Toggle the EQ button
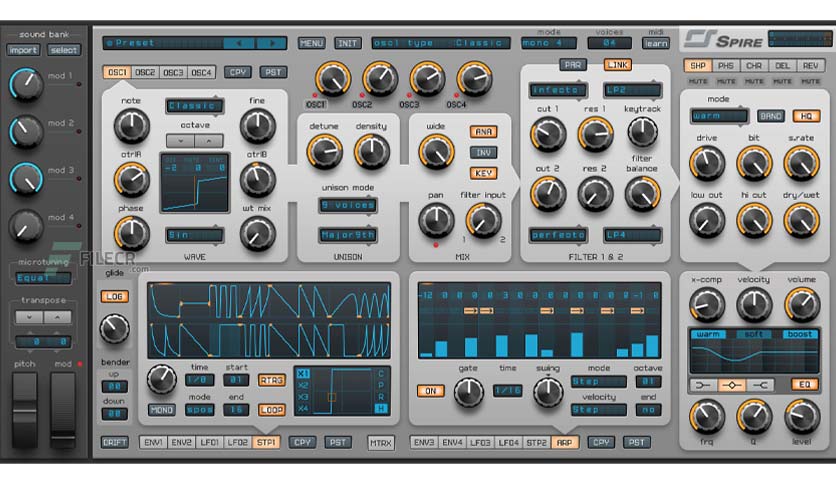This screenshot has height=484, width=836. [805, 385]
